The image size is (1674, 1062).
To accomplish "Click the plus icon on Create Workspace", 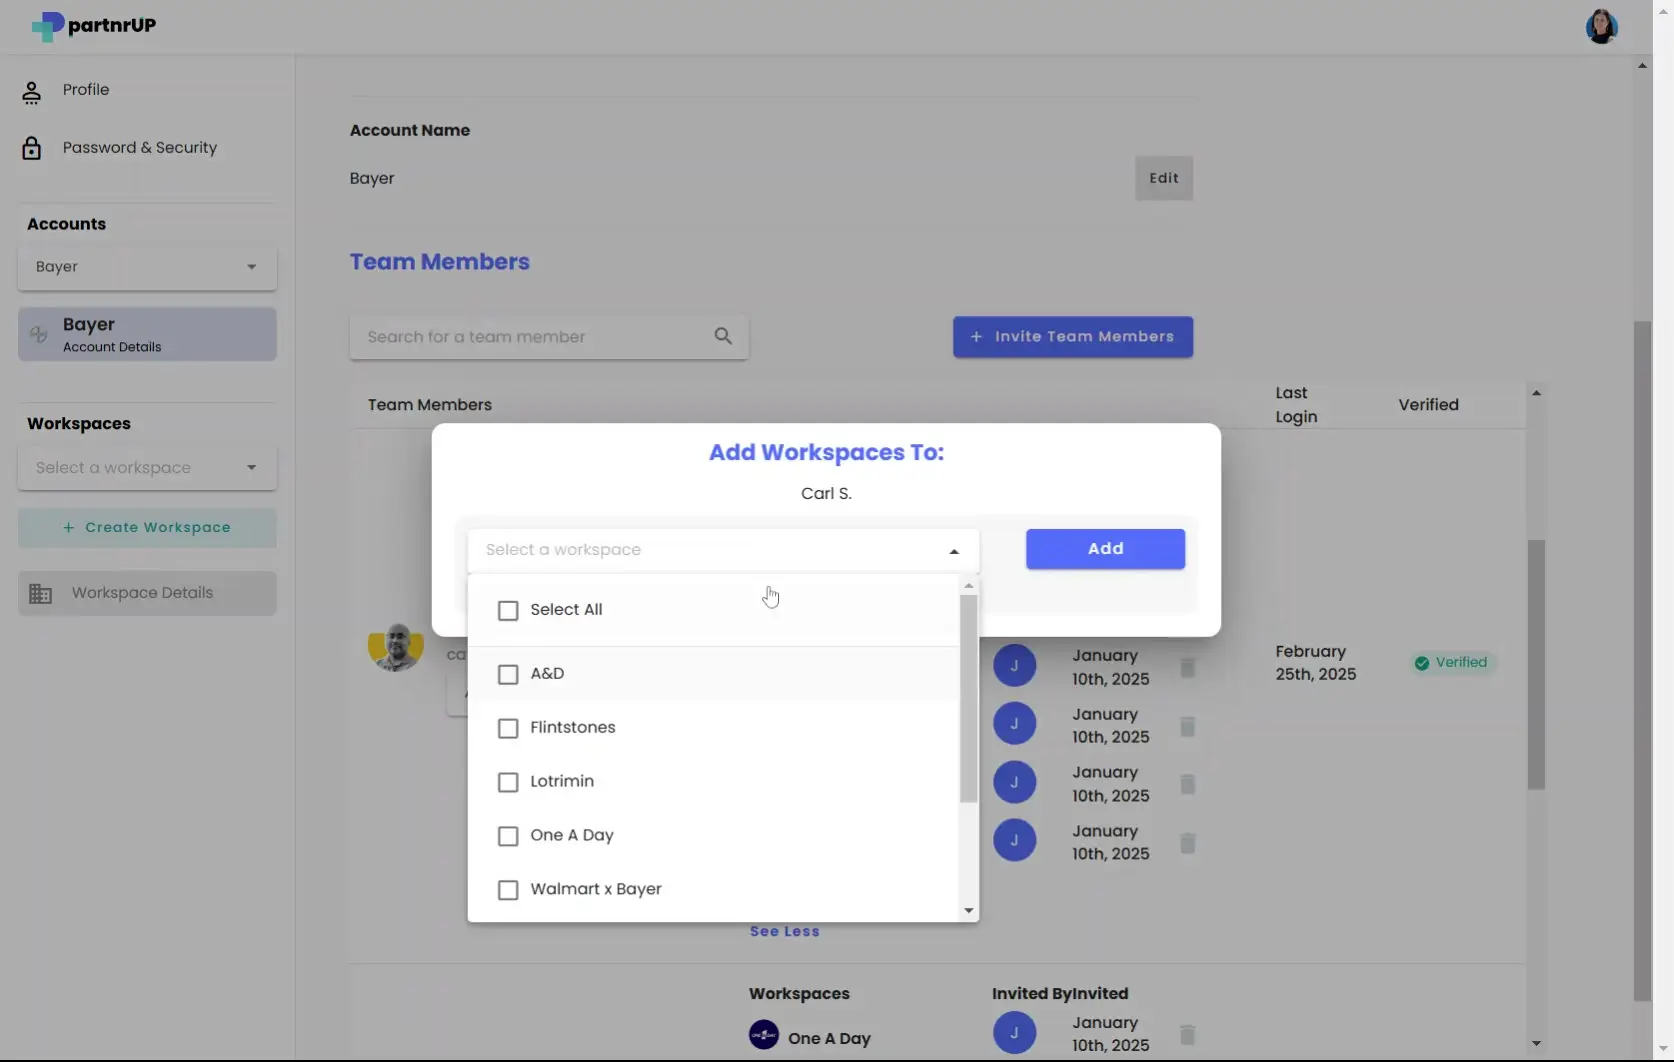I will pyautogui.click(x=68, y=527).
